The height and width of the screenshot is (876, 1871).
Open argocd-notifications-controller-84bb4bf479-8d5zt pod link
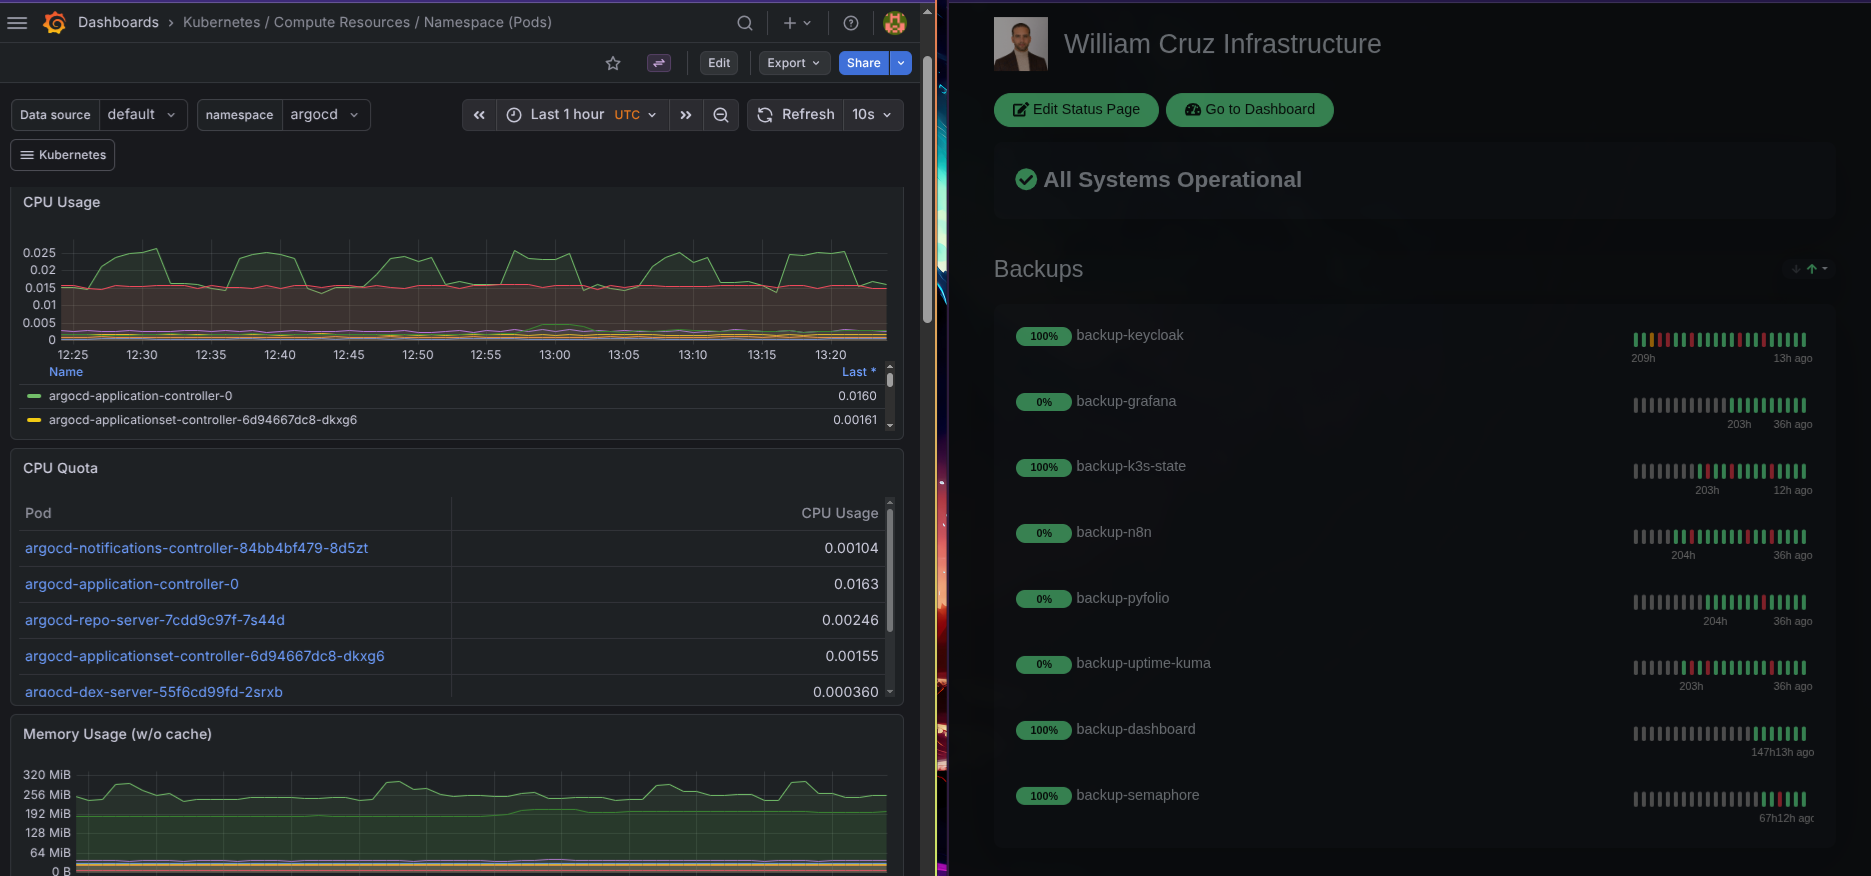pyautogui.click(x=196, y=548)
